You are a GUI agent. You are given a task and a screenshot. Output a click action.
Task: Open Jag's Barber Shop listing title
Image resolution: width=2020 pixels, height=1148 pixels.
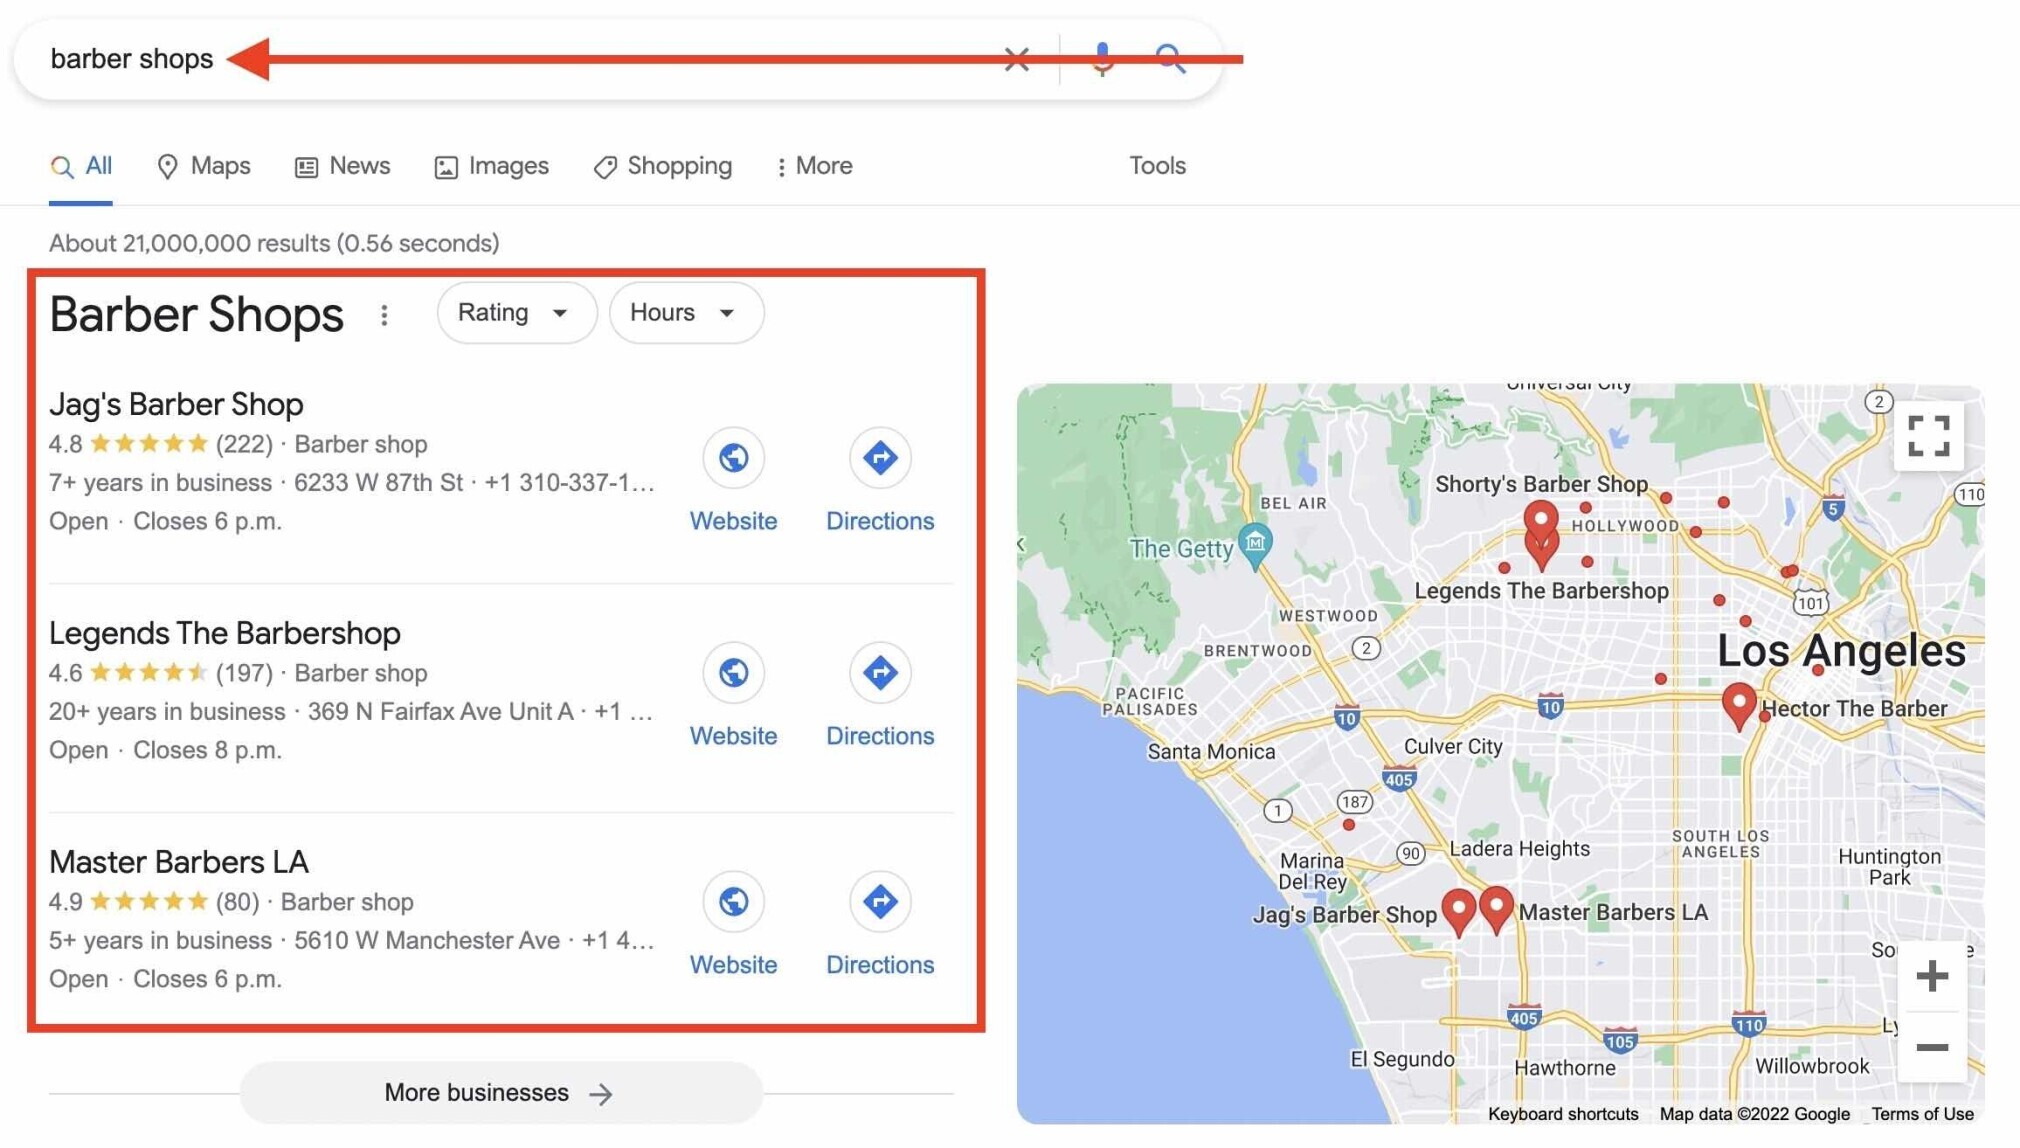point(176,404)
